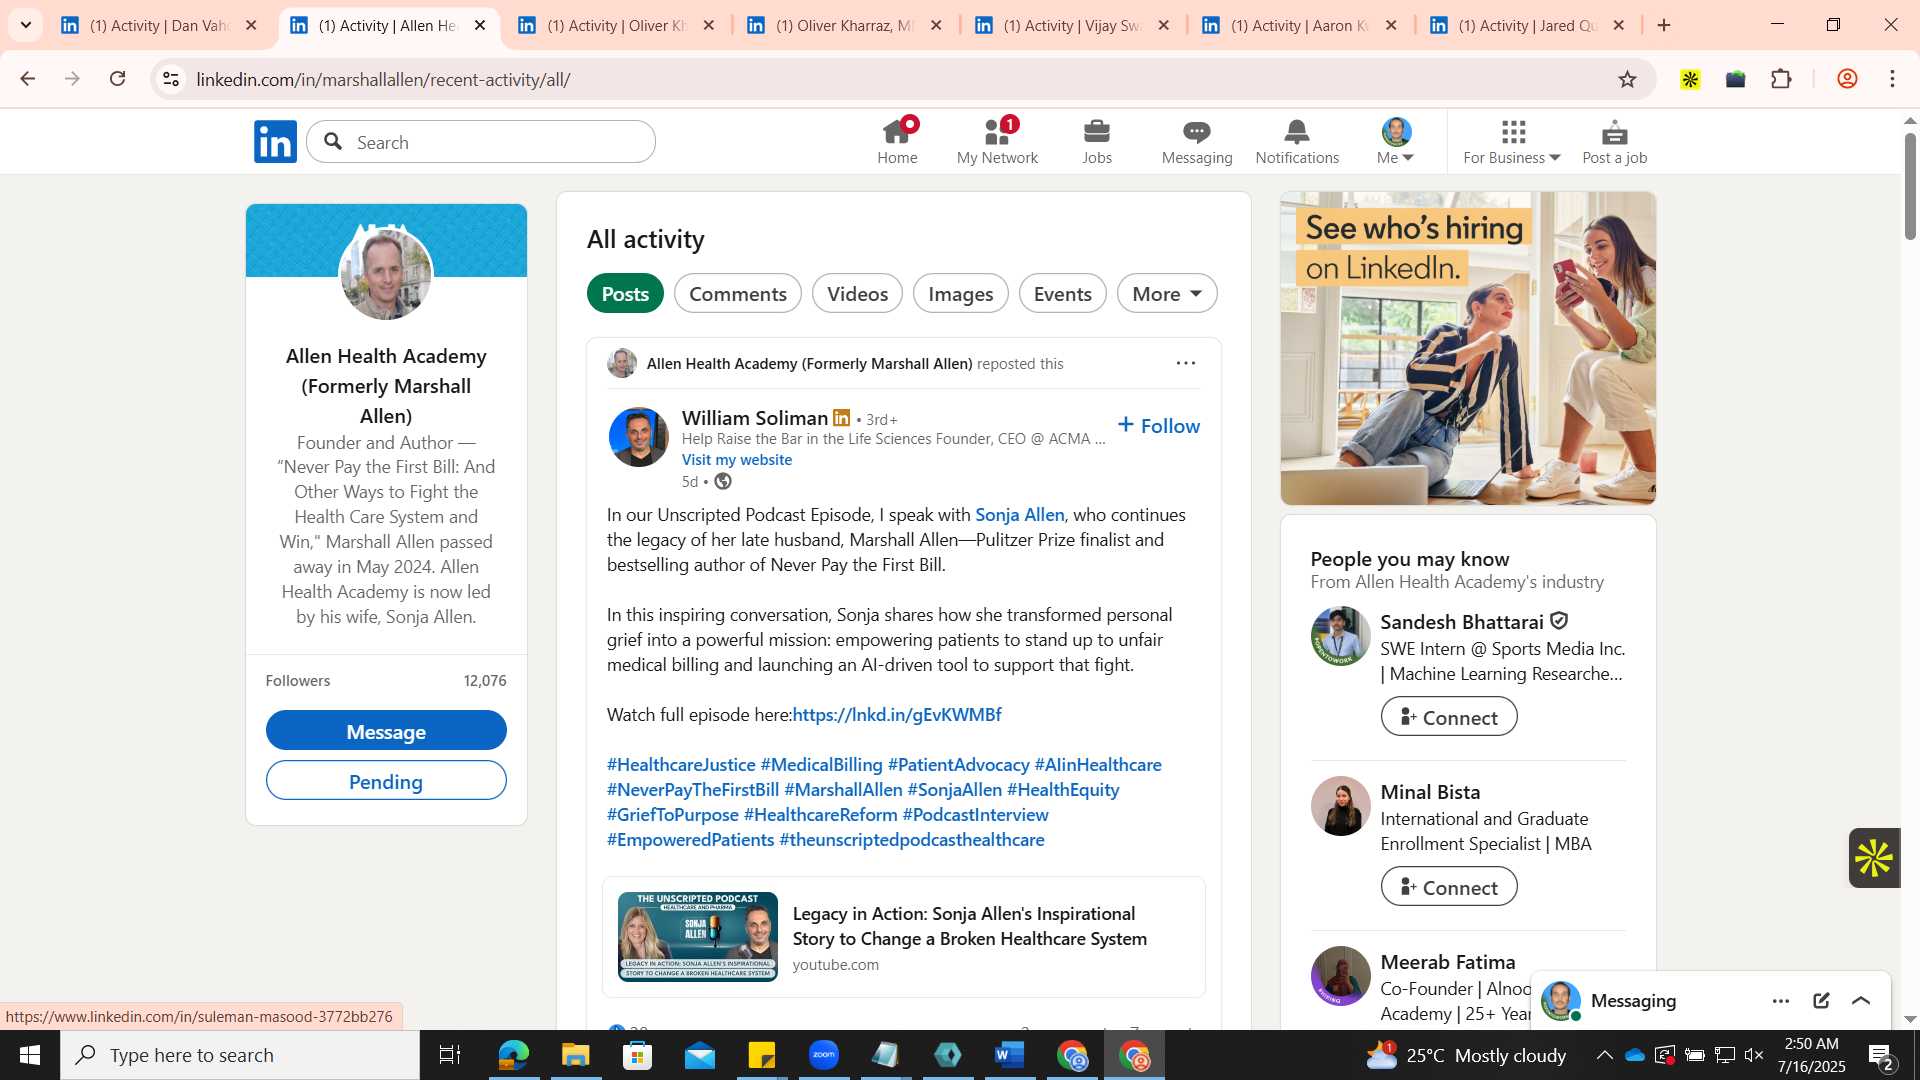
Task: Go back to previous page
Action: click(x=28, y=79)
